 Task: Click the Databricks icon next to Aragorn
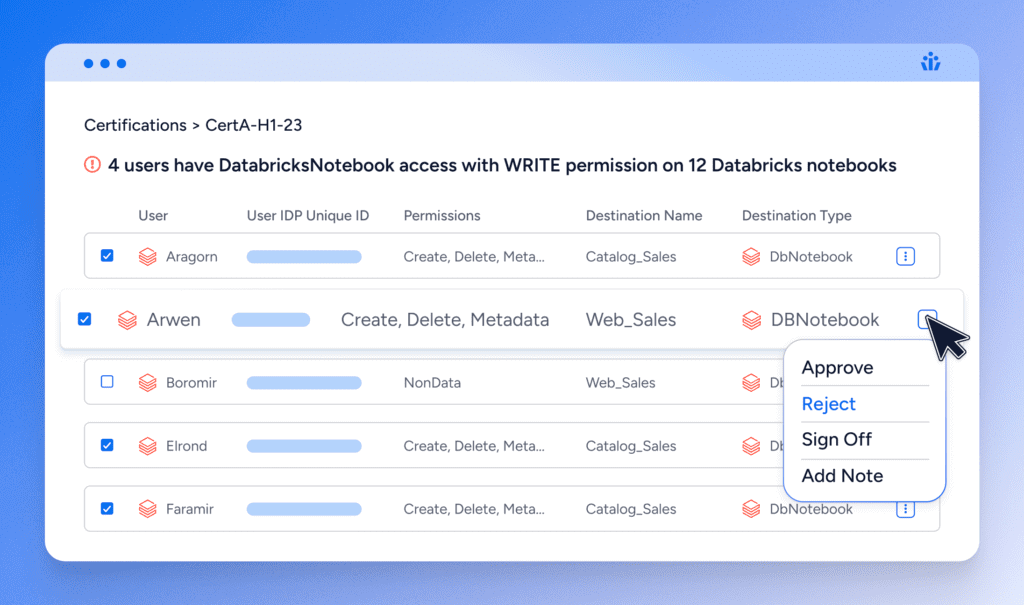pyautogui.click(x=148, y=257)
